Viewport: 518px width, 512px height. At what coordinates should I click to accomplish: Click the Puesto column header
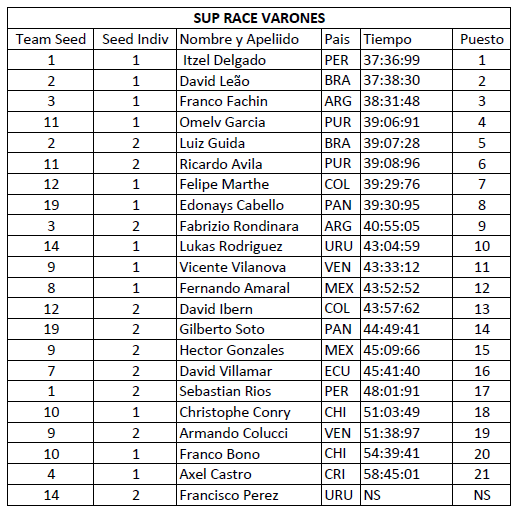482,39
